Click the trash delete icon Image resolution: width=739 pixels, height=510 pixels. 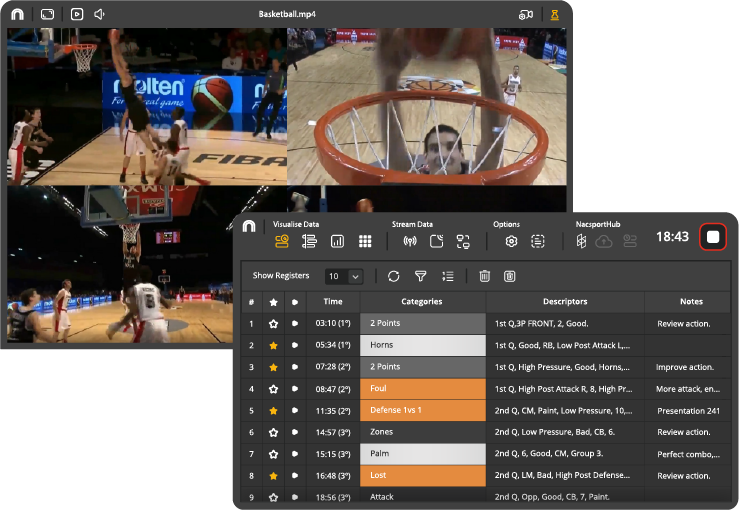click(x=484, y=276)
